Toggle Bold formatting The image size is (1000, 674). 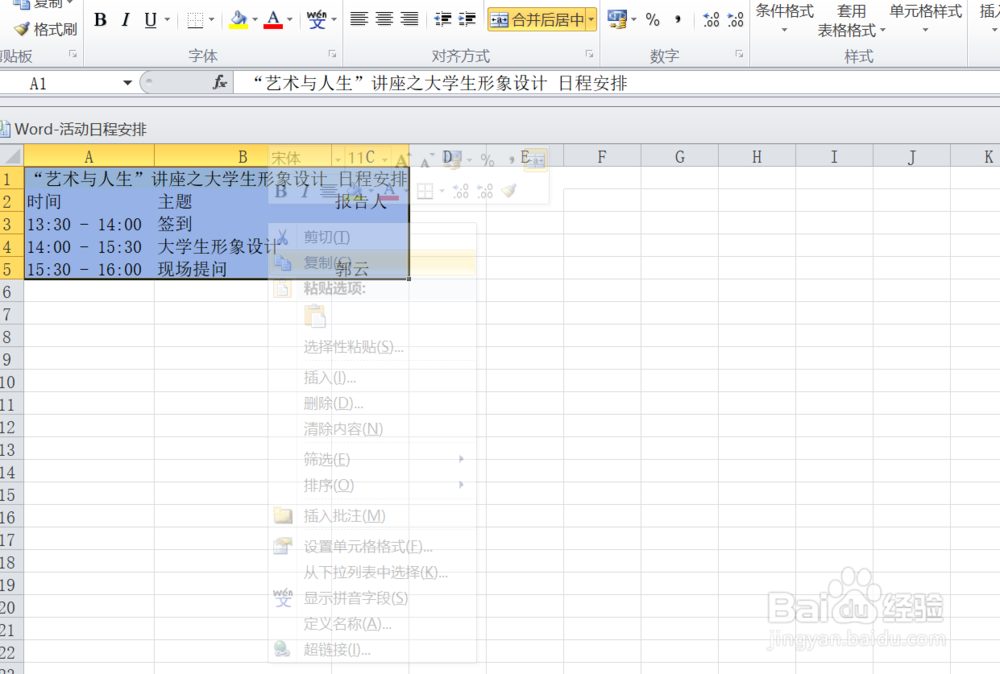coord(100,19)
